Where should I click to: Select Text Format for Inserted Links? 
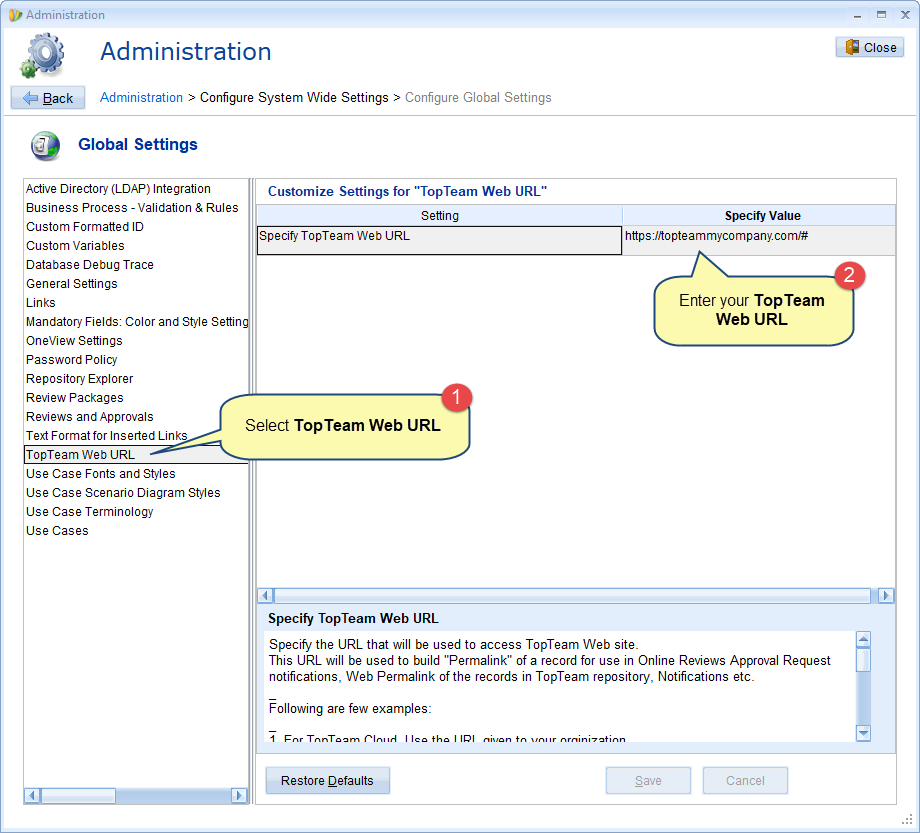coord(107,436)
